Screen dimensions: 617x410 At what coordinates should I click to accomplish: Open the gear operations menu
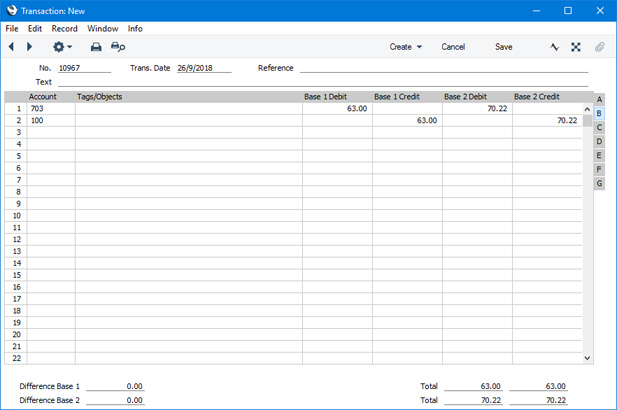[62, 47]
